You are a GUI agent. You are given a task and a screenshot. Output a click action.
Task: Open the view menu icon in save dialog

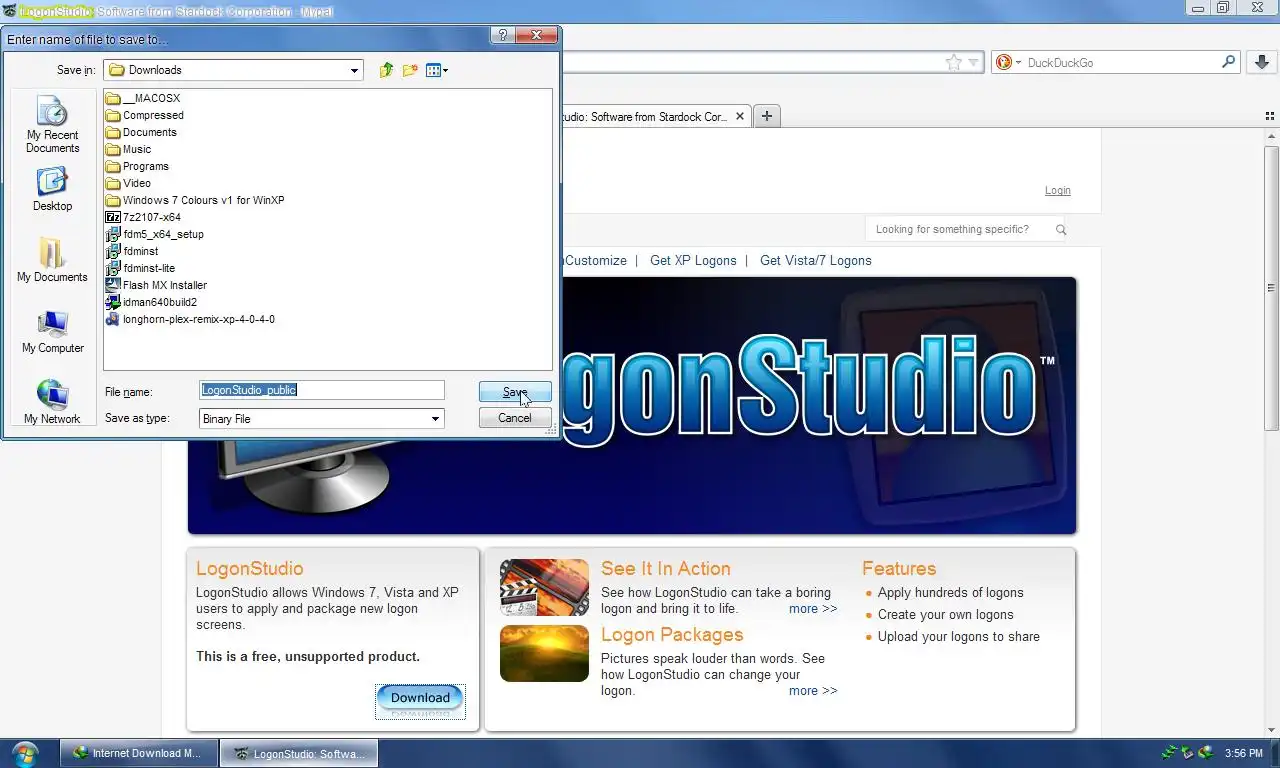(x=437, y=70)
